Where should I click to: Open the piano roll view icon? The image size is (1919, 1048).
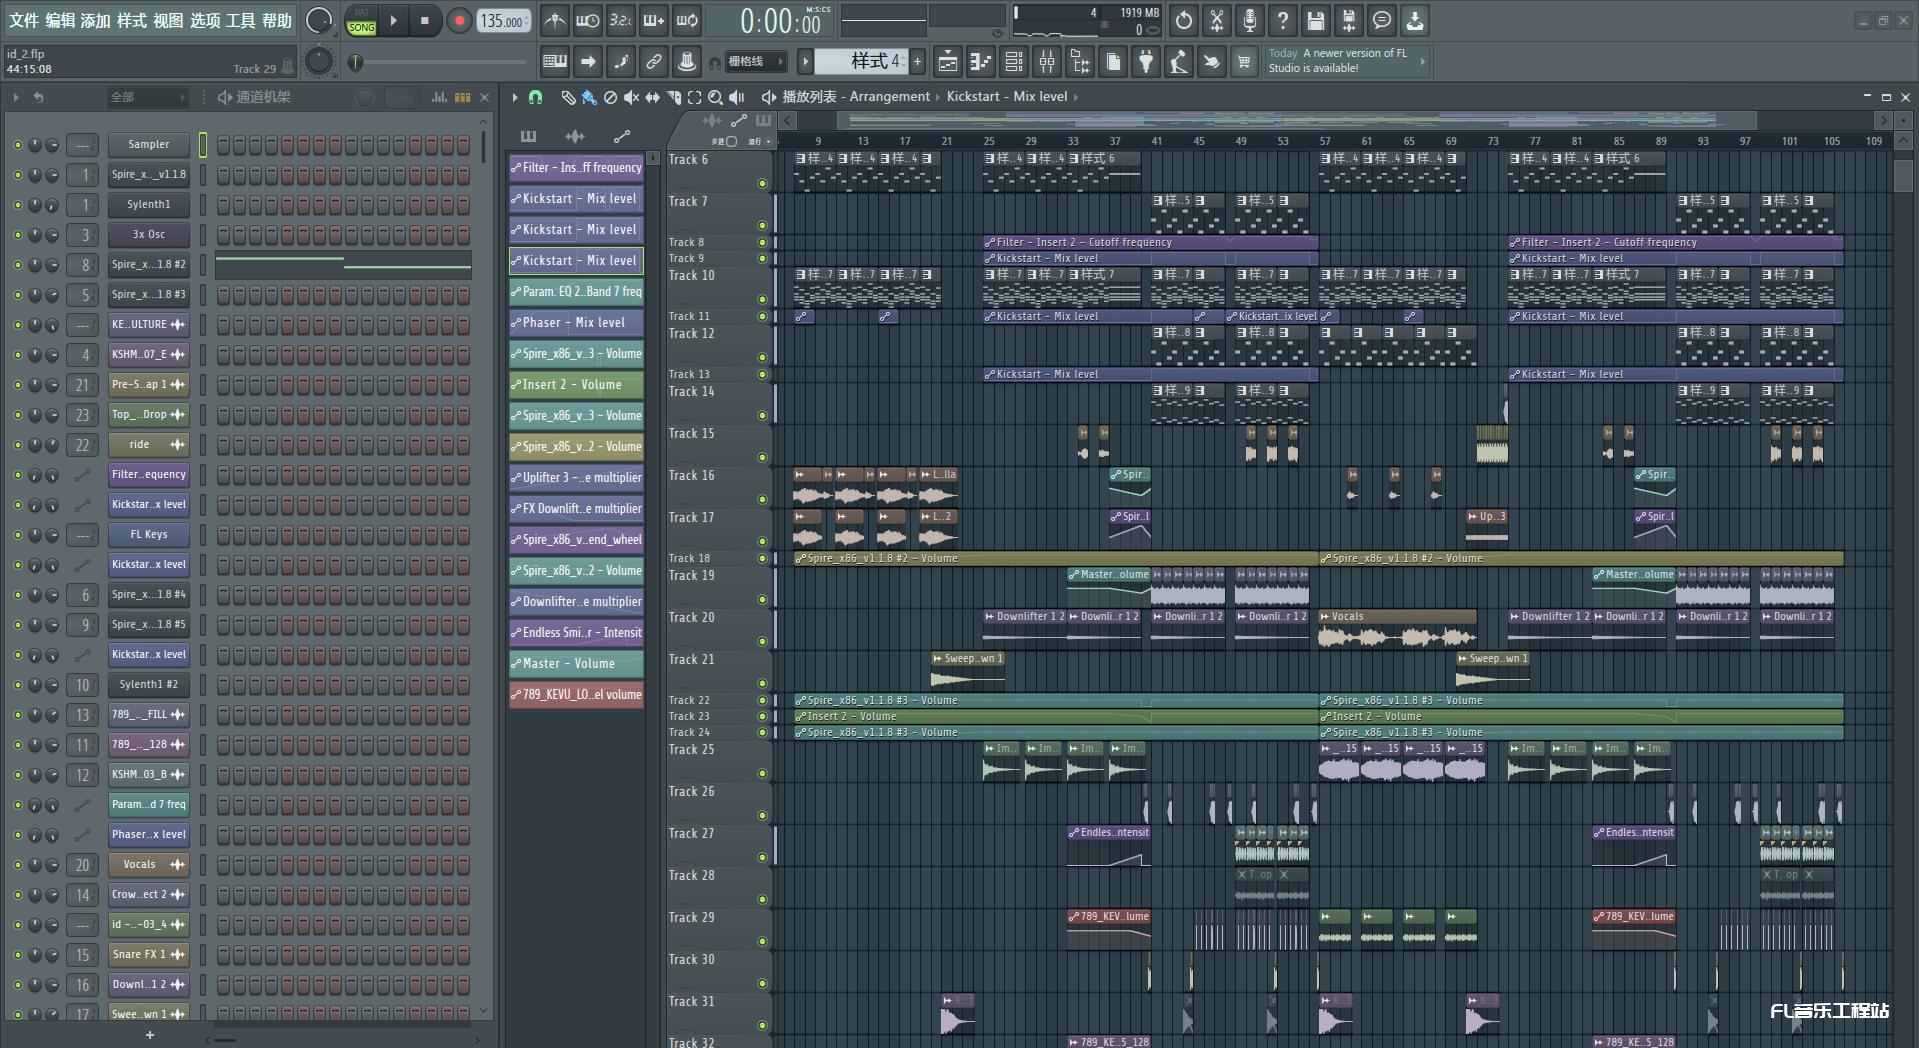(x=981, y=62)
